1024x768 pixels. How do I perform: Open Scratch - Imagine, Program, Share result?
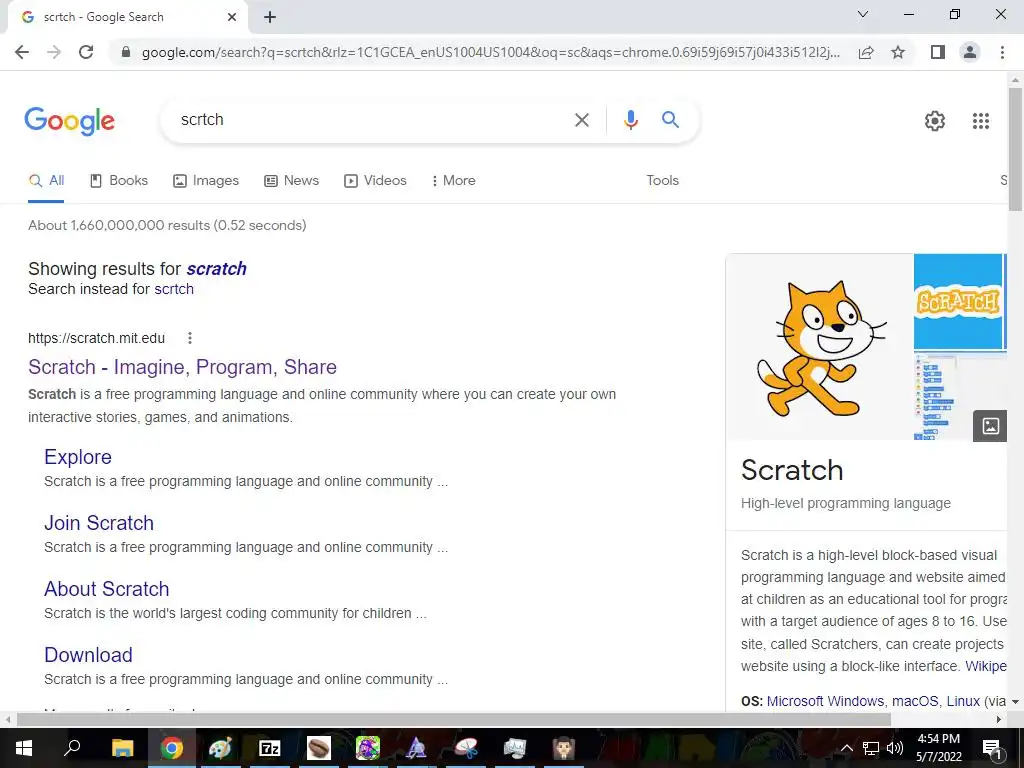tap(182, 367)
